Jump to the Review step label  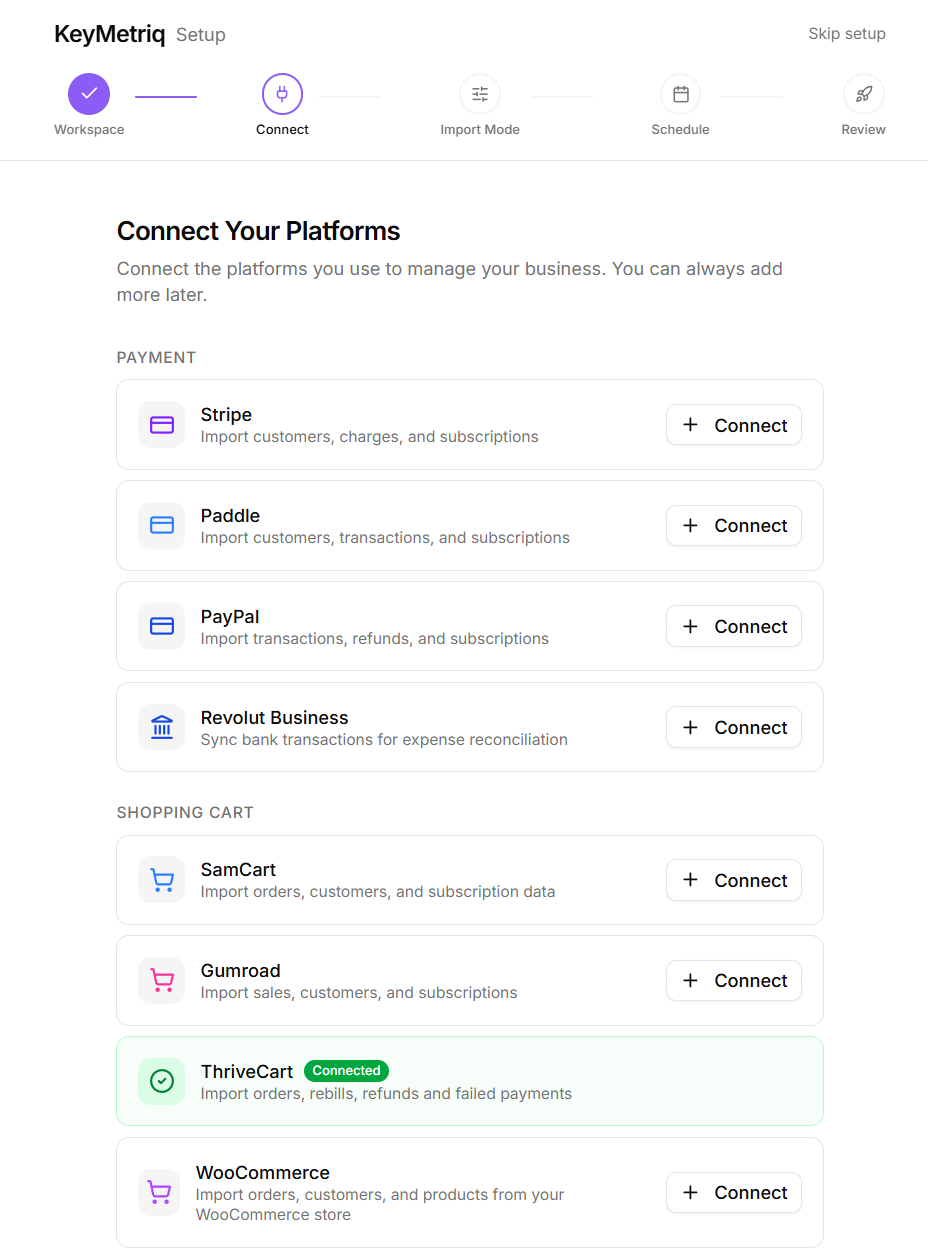tap(864, 130)
